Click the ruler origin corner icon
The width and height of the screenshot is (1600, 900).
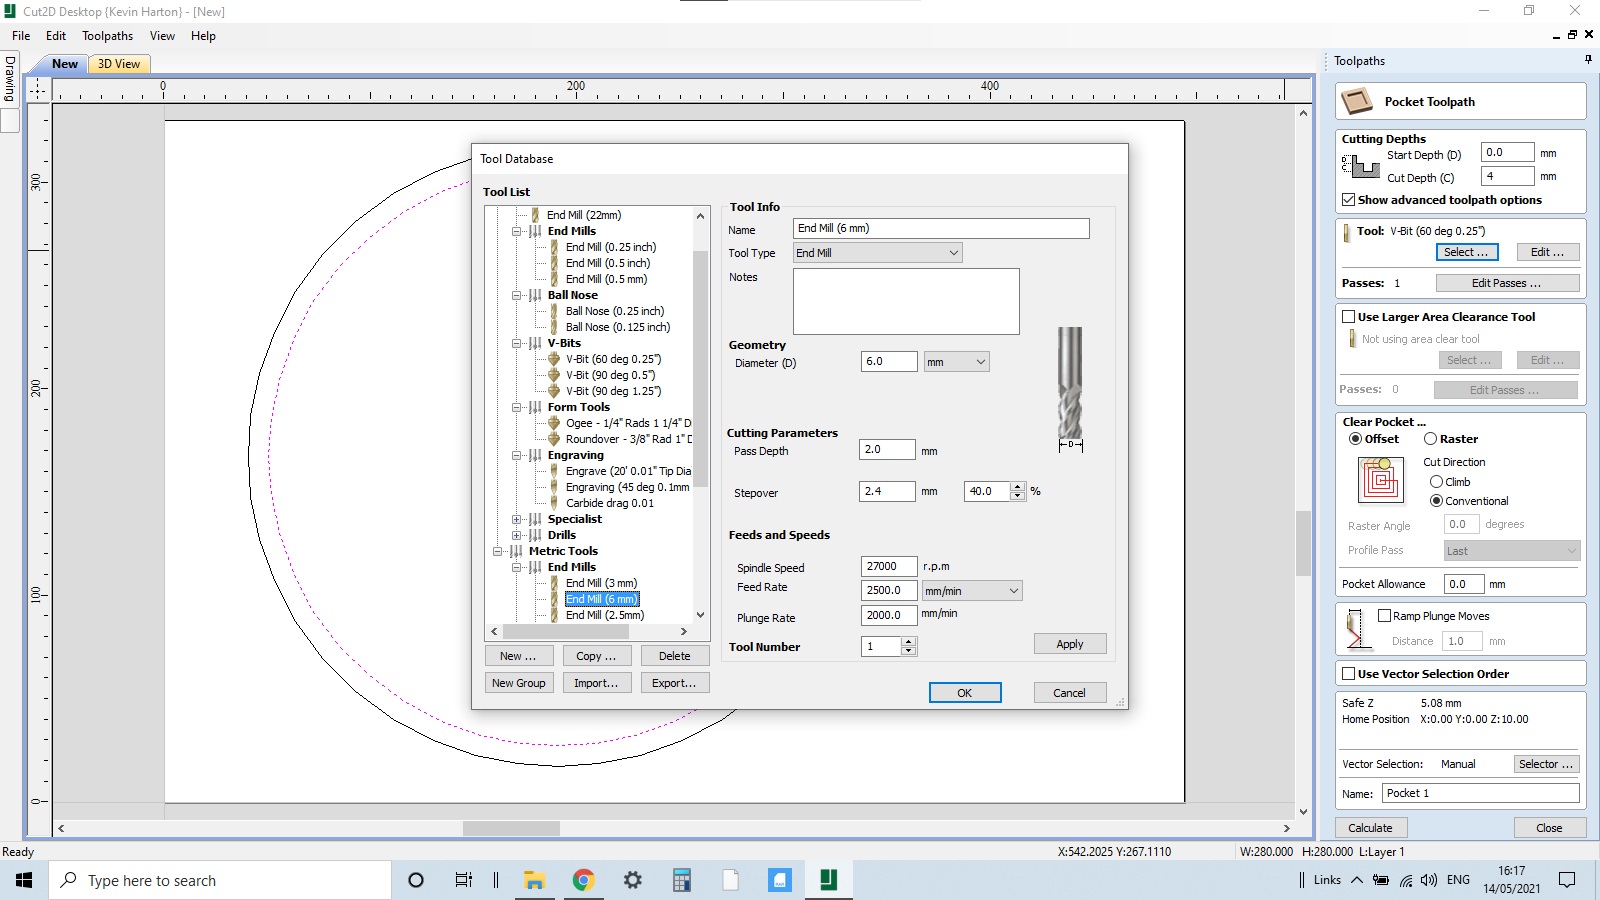coord(37,89)
